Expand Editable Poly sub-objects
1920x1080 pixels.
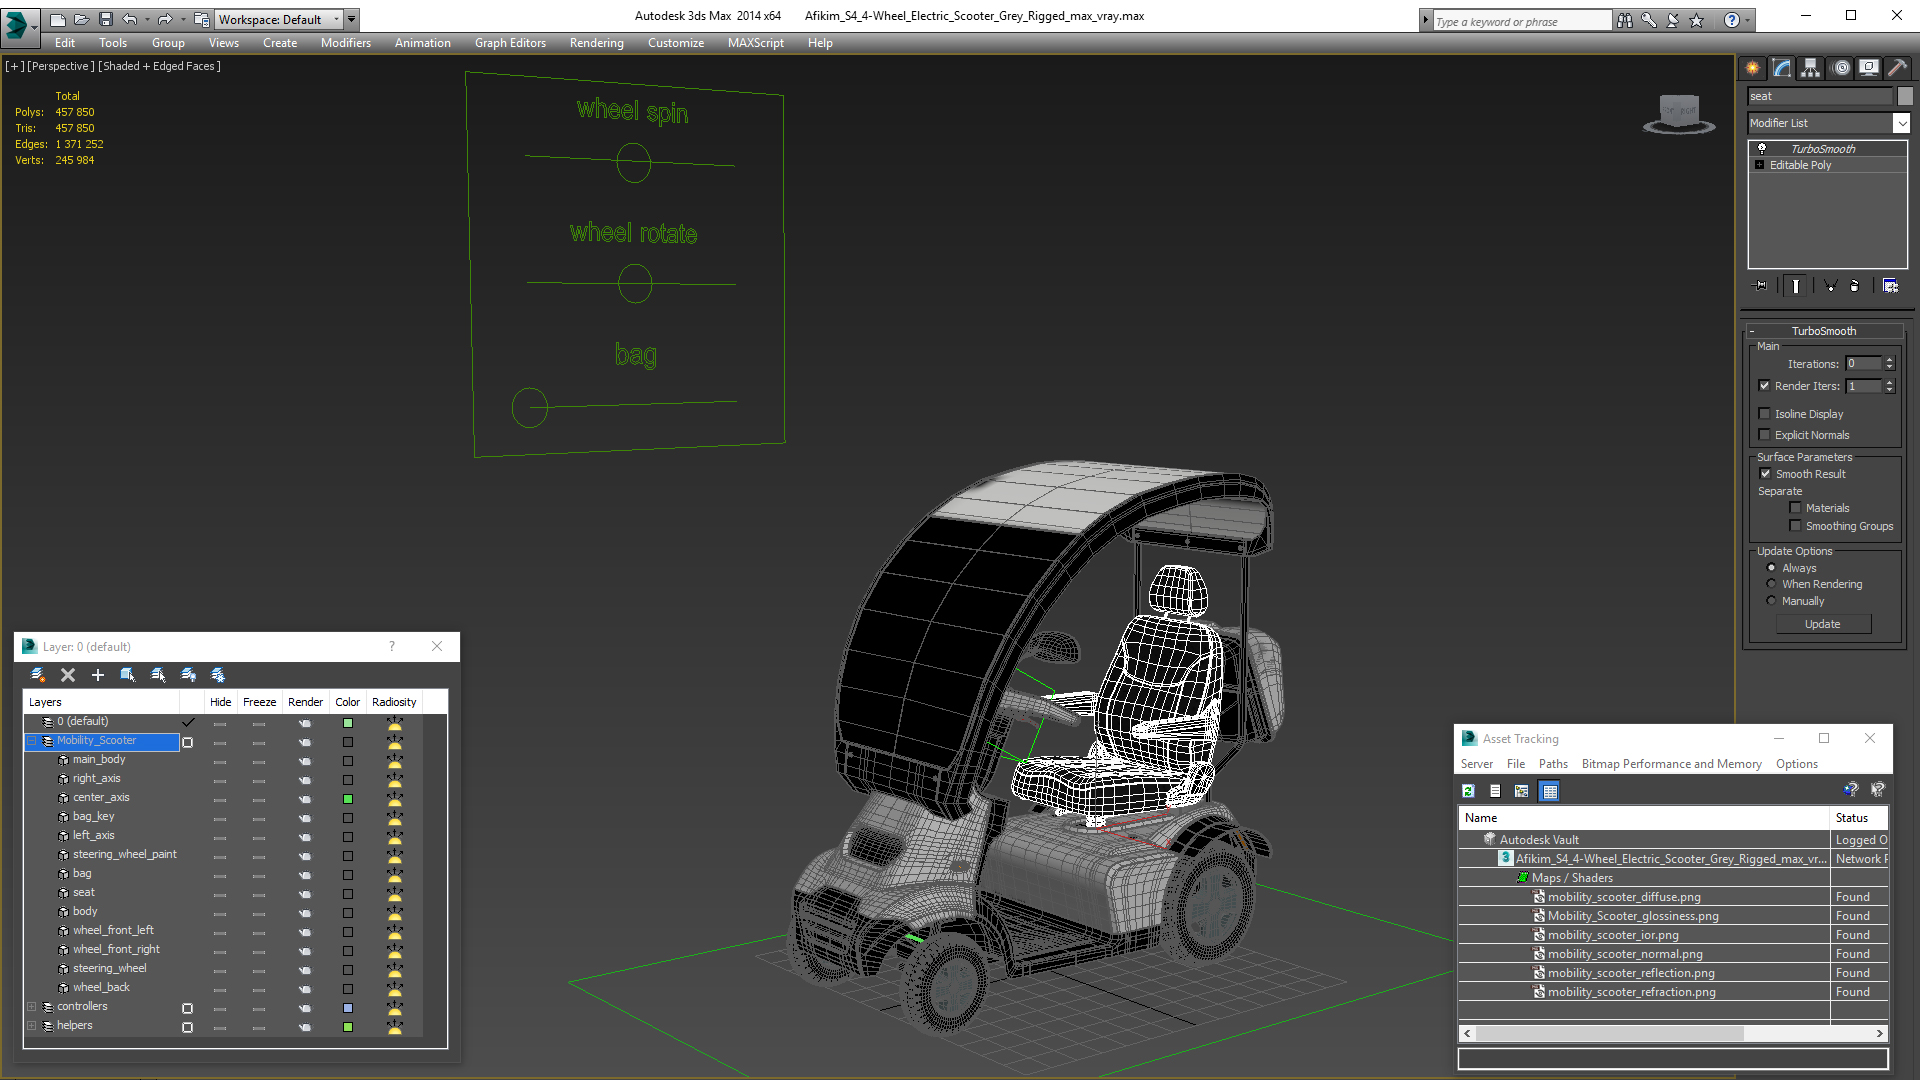(x=1759, y=165)
